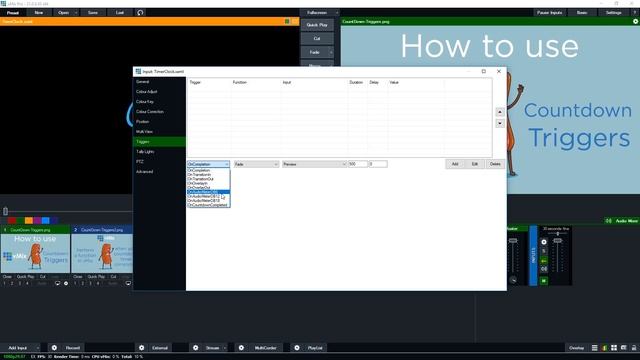Click the monitor icon on input 1

pos(58,283)
